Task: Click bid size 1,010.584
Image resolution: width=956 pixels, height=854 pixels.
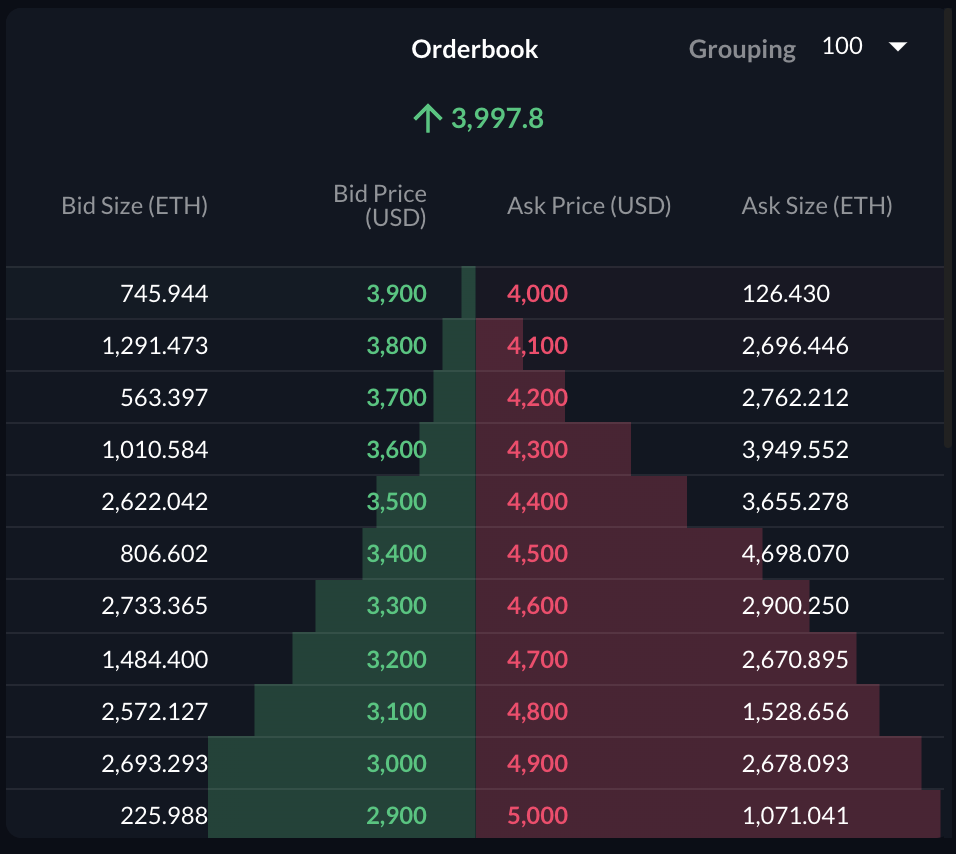Action: pyautogui.click(x=155, y=449)
